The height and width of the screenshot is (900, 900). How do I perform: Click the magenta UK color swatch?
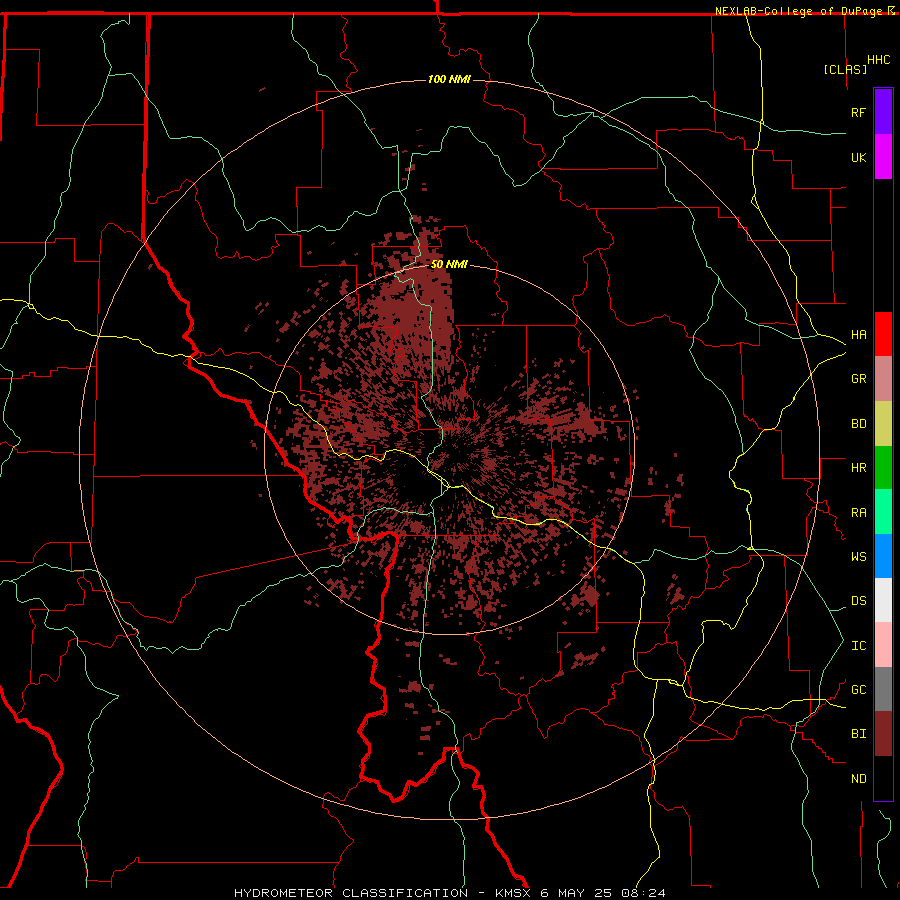(883, 157)
